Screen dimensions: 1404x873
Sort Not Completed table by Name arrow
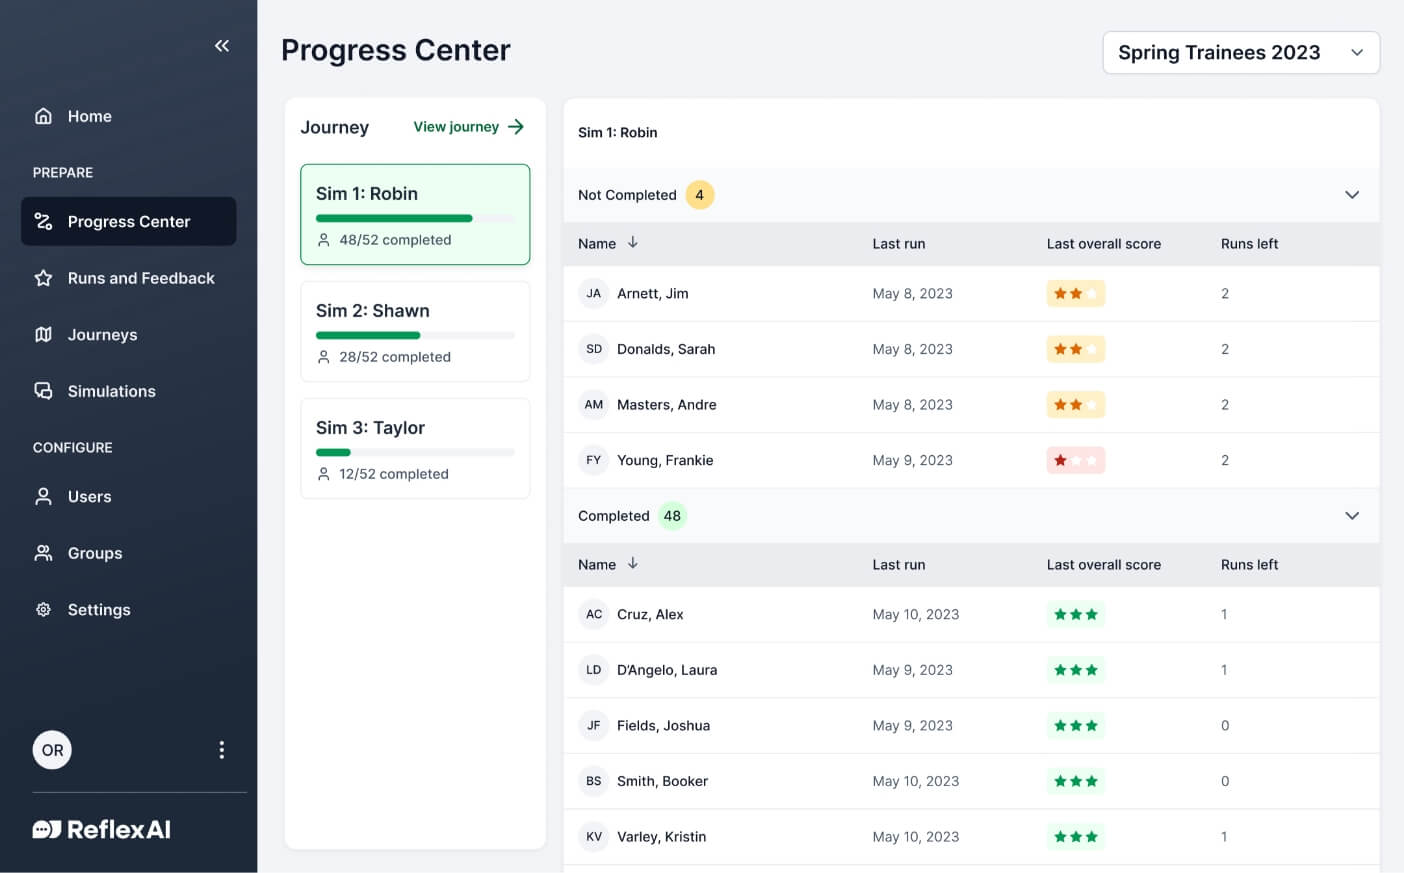[633, 243]
